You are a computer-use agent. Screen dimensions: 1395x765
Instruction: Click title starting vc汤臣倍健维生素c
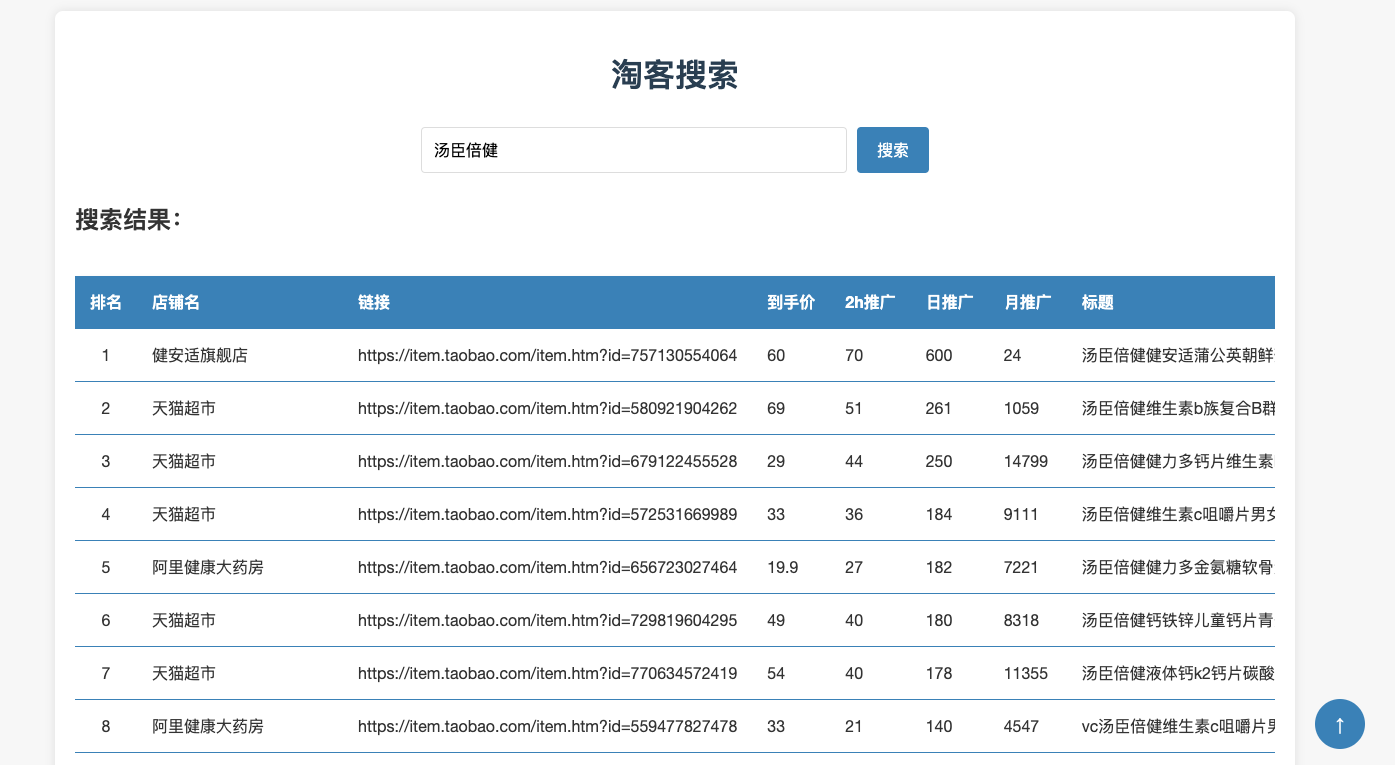tap(1178, 726)
